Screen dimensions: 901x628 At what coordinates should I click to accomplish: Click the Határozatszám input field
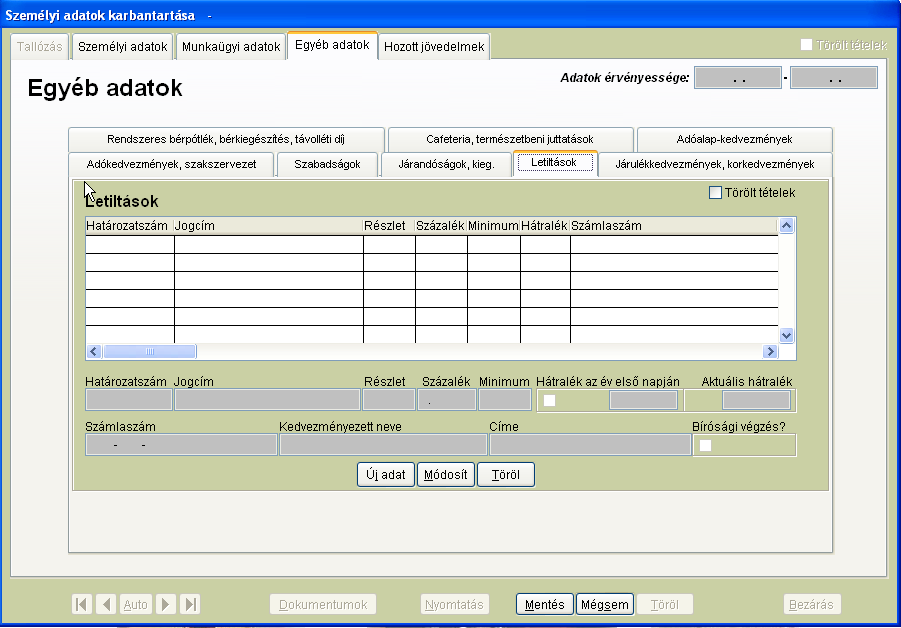[129, 400]
